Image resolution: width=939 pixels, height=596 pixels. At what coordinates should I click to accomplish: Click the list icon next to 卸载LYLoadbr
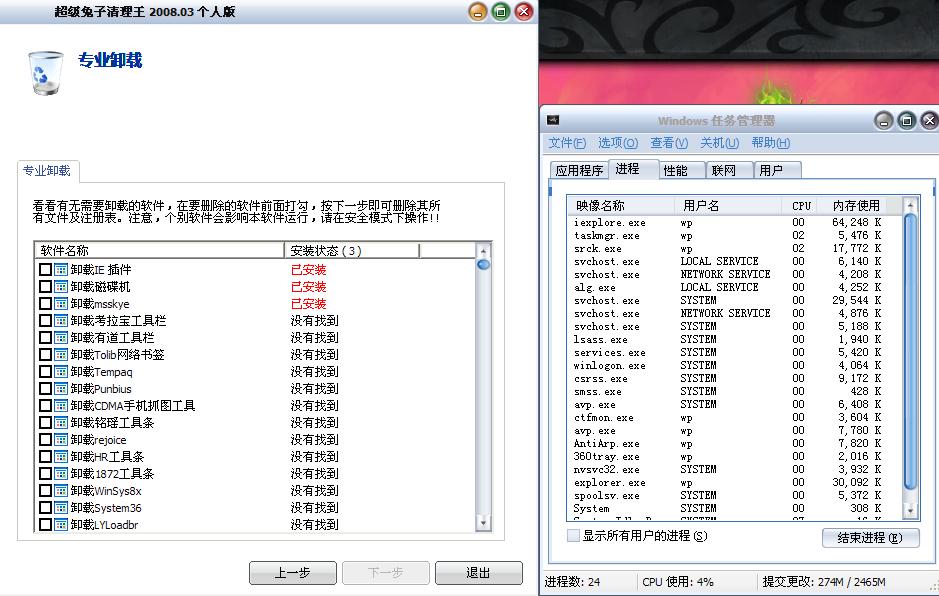(60, 525)
